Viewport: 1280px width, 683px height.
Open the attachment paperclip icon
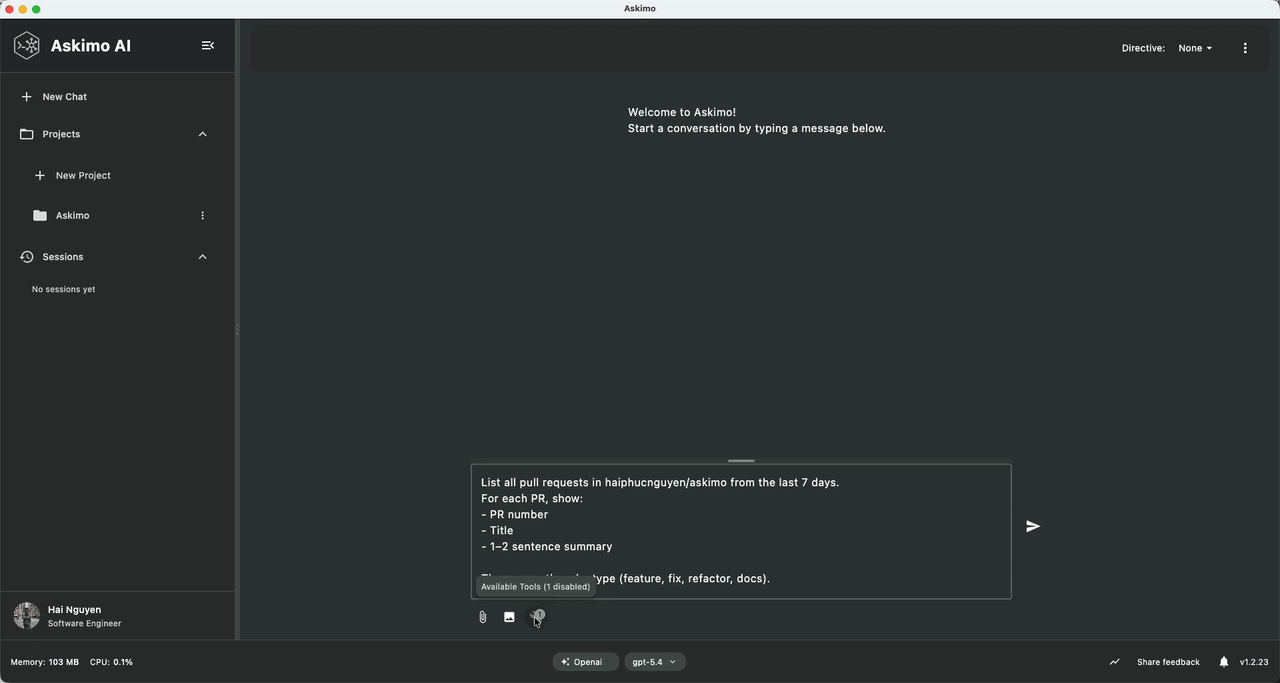click(482, 617)
